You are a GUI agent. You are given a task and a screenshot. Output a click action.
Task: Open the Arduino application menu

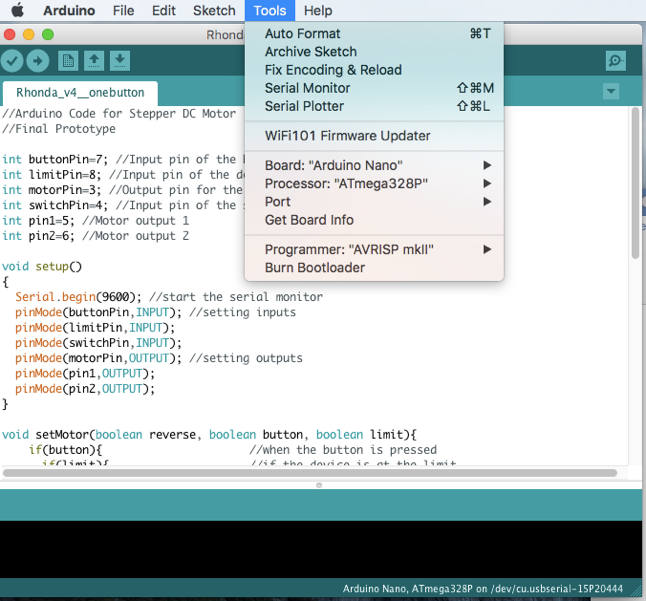tap(69, 10)
